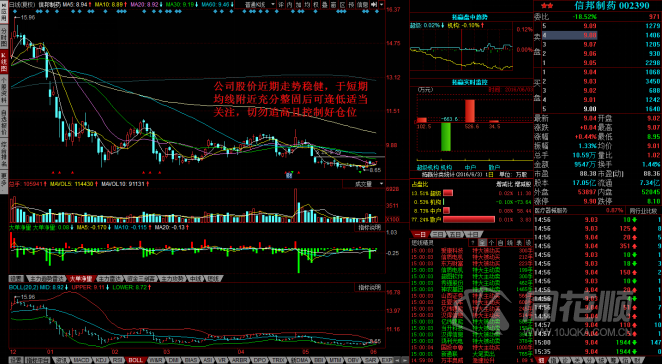Click the 均 toolbar button

pos(307,4)
